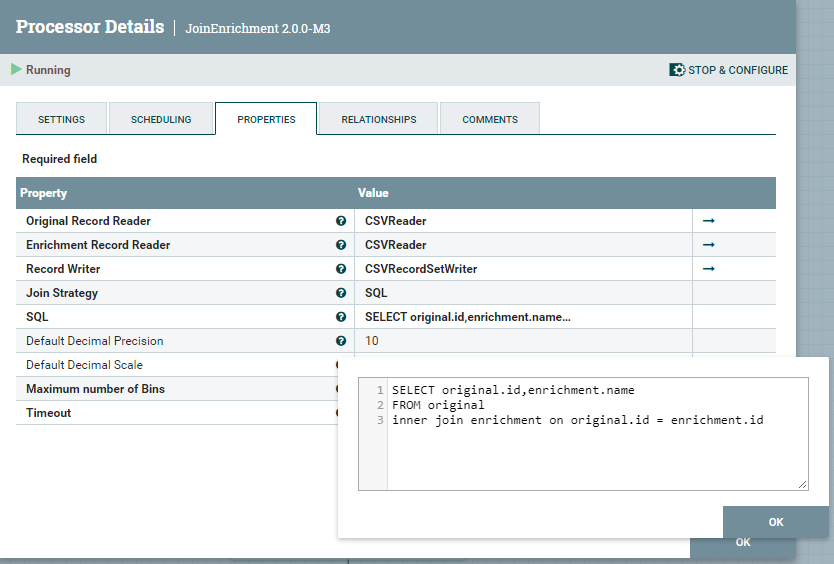Screen dimensions: 834x564
Task: Click help icon next to SQL property
Action: point(341,317)
